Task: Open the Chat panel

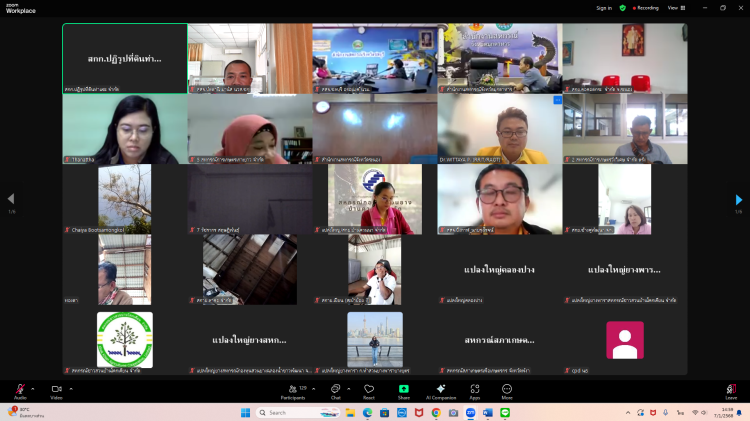Action: click(x=336, y=391)
